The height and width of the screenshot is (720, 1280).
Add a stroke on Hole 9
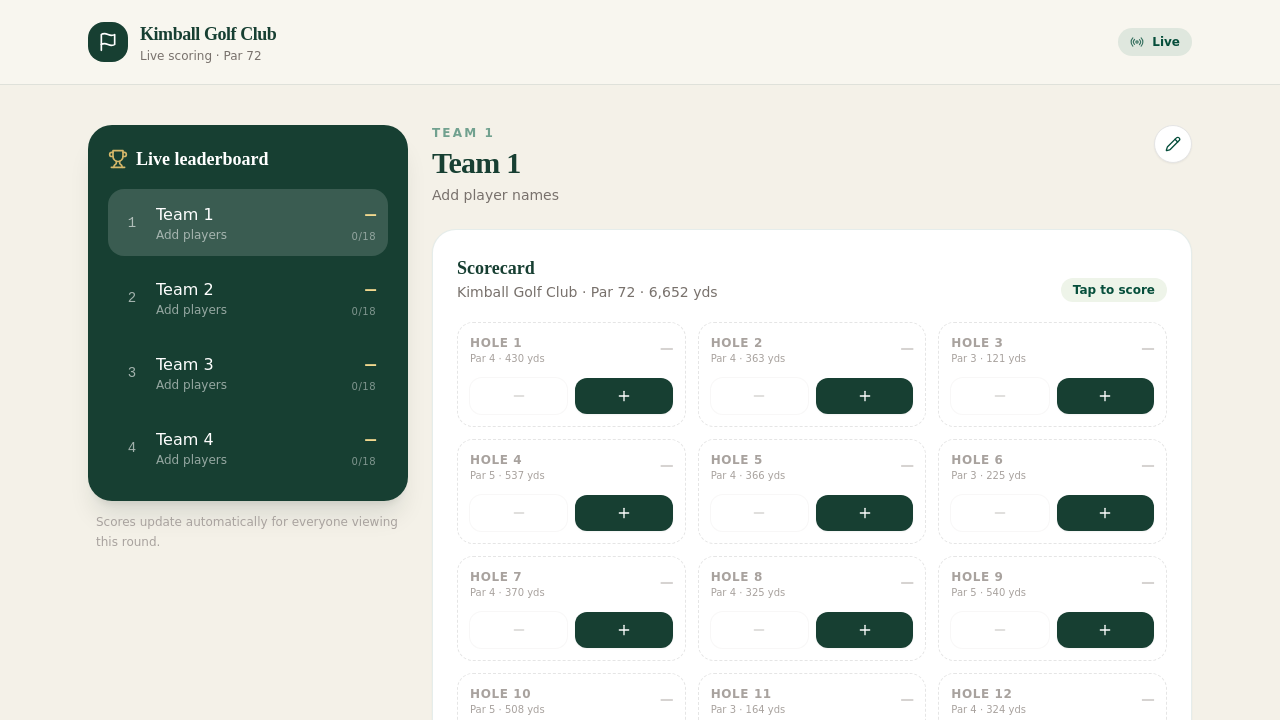pos(1105,630)
